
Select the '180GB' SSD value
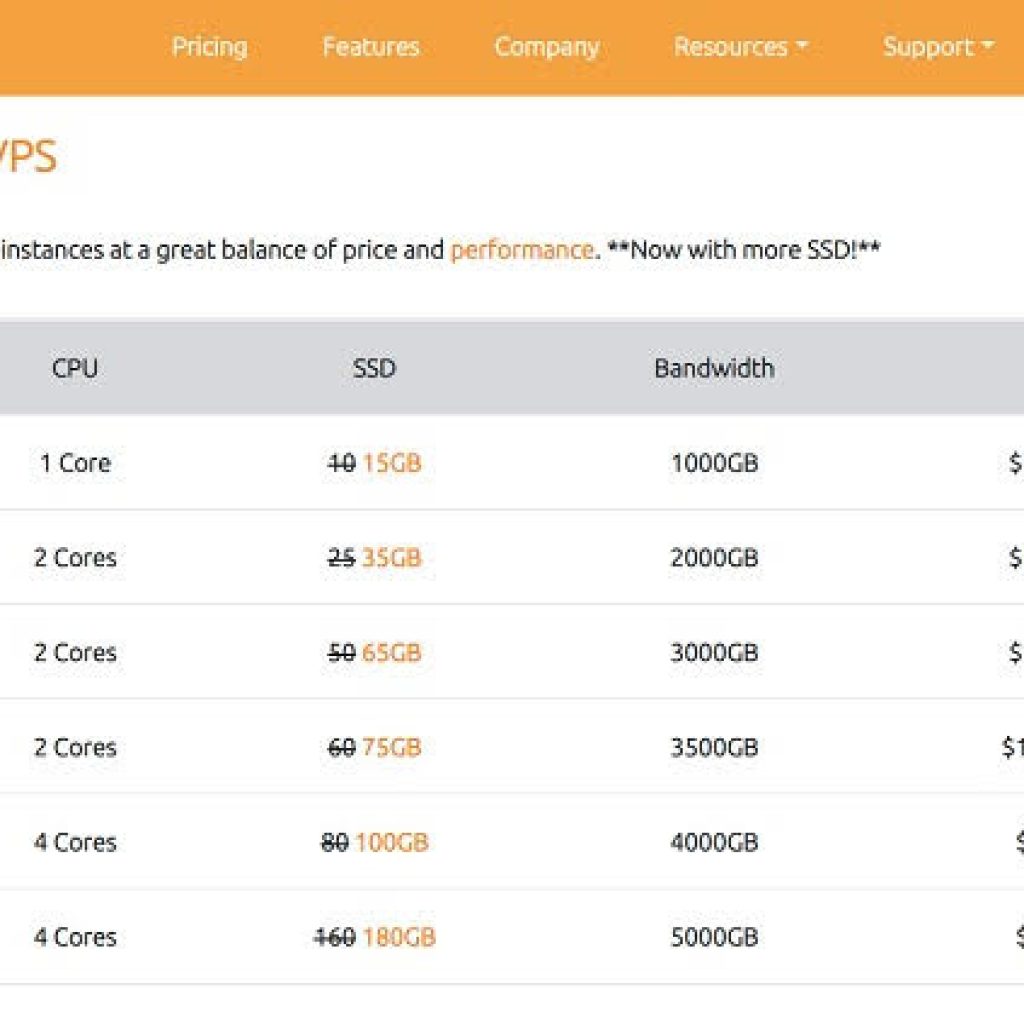[399, 936]
